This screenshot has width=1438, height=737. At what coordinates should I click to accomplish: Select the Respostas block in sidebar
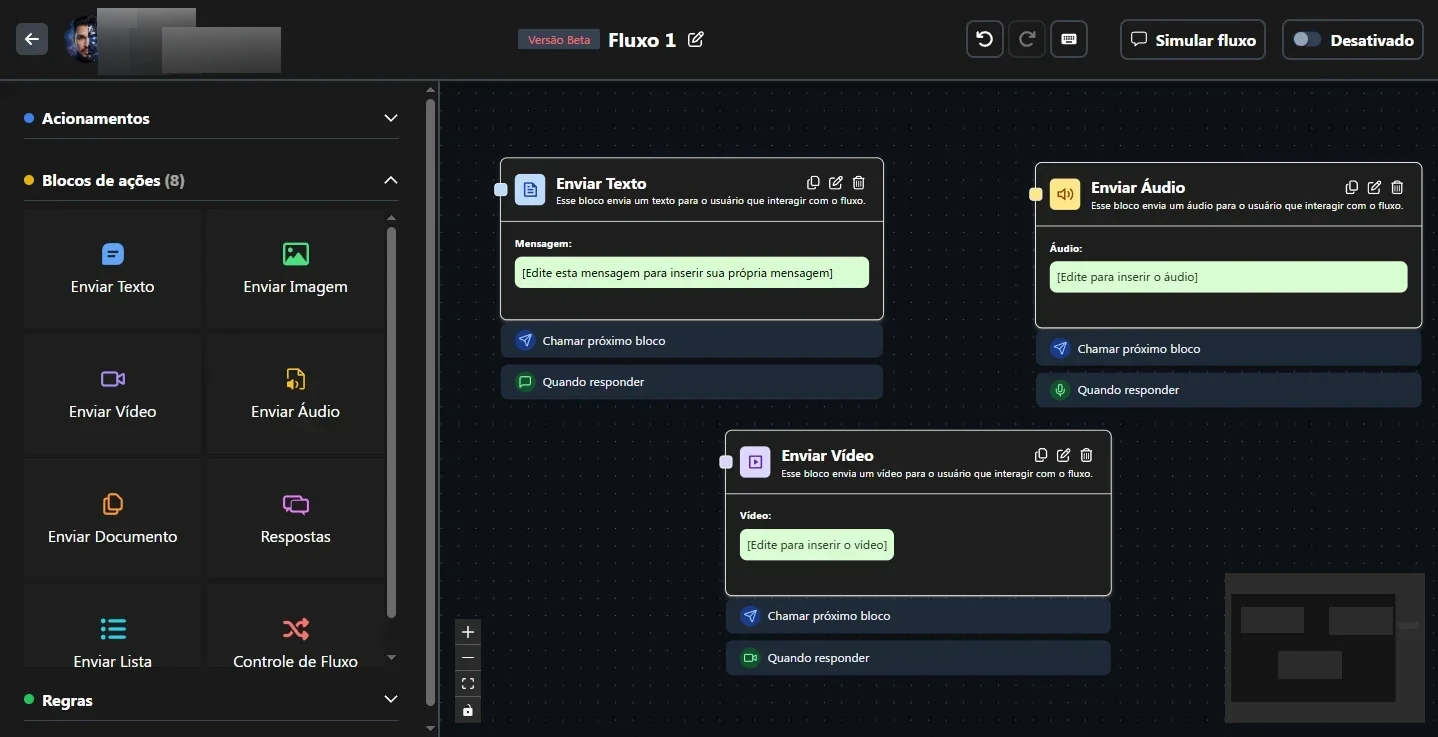(x=295, y=519)
